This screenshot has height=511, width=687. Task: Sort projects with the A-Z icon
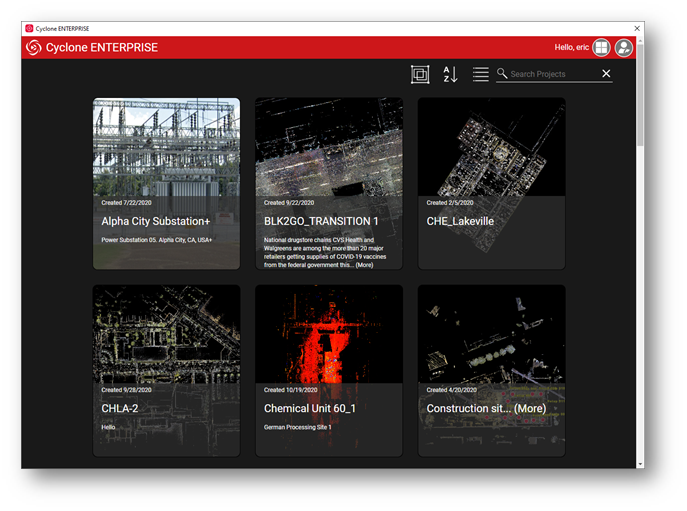(450, 74)
